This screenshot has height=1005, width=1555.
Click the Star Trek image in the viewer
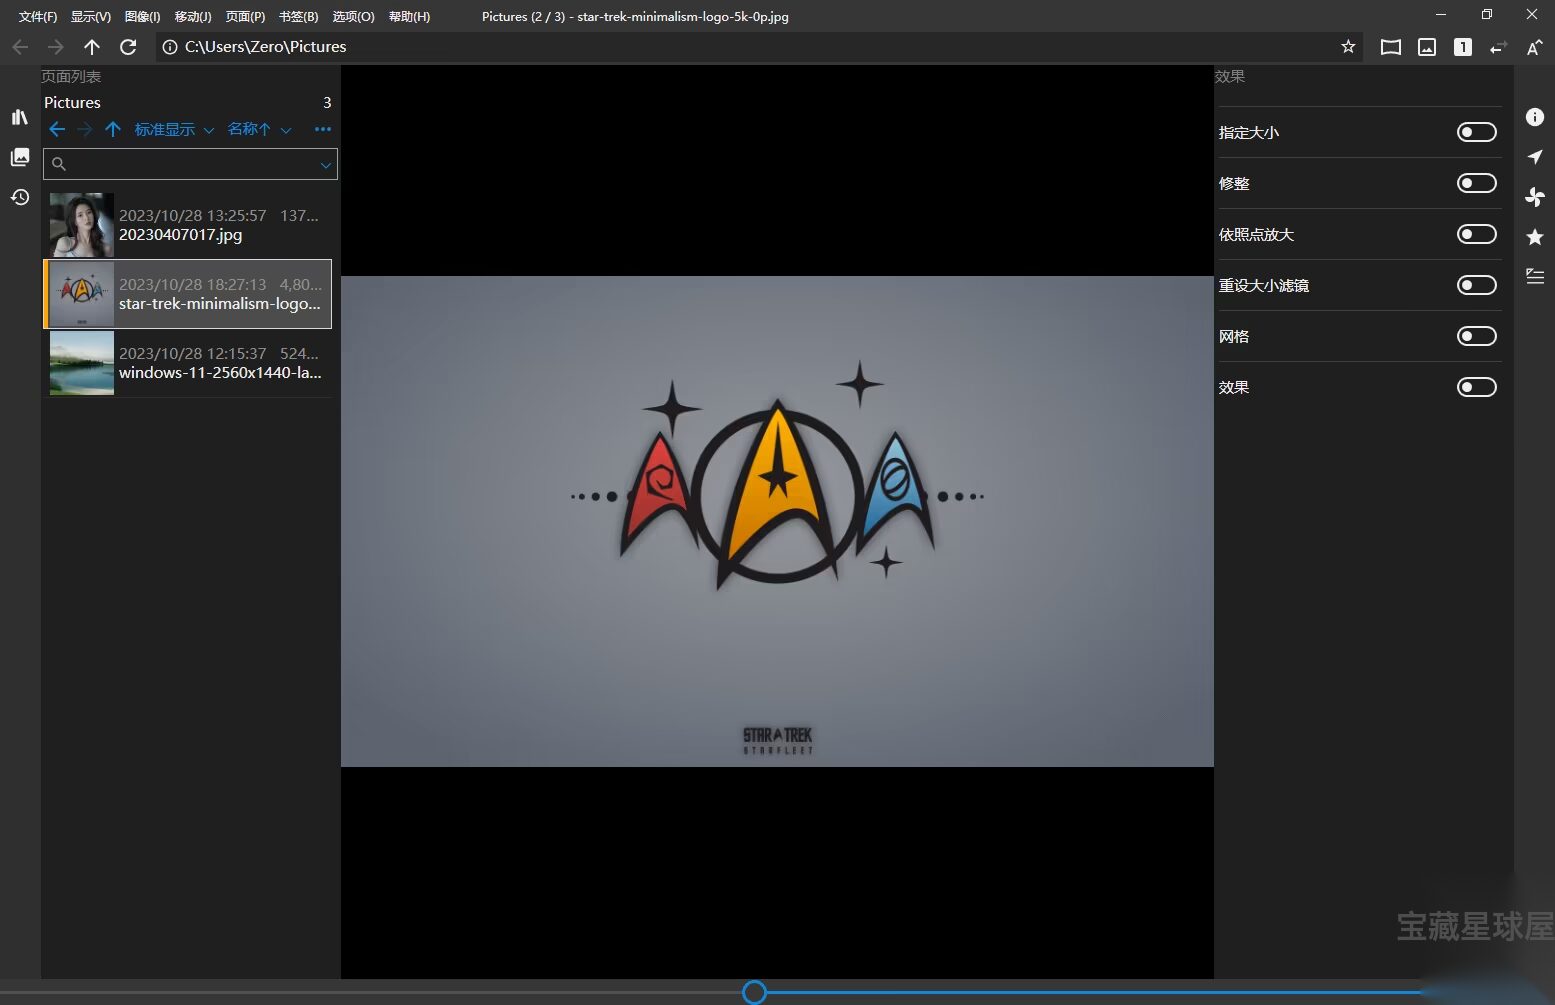[x=777, y=521]
